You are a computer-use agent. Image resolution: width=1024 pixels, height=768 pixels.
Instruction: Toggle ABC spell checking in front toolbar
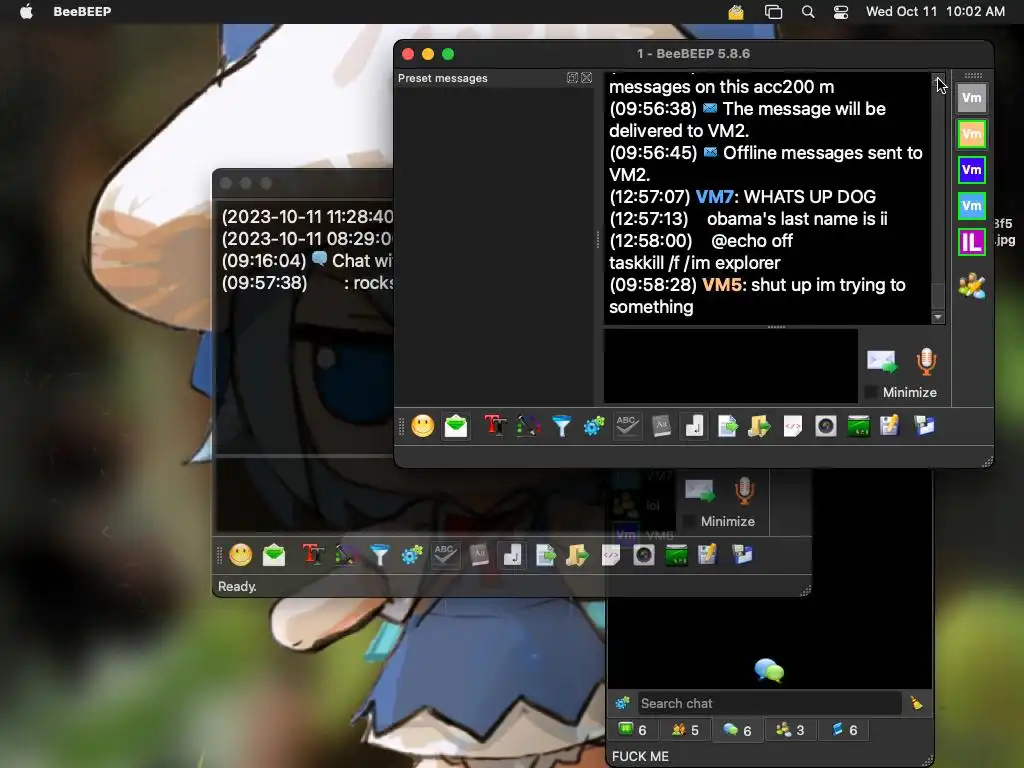tap(627, 426)
